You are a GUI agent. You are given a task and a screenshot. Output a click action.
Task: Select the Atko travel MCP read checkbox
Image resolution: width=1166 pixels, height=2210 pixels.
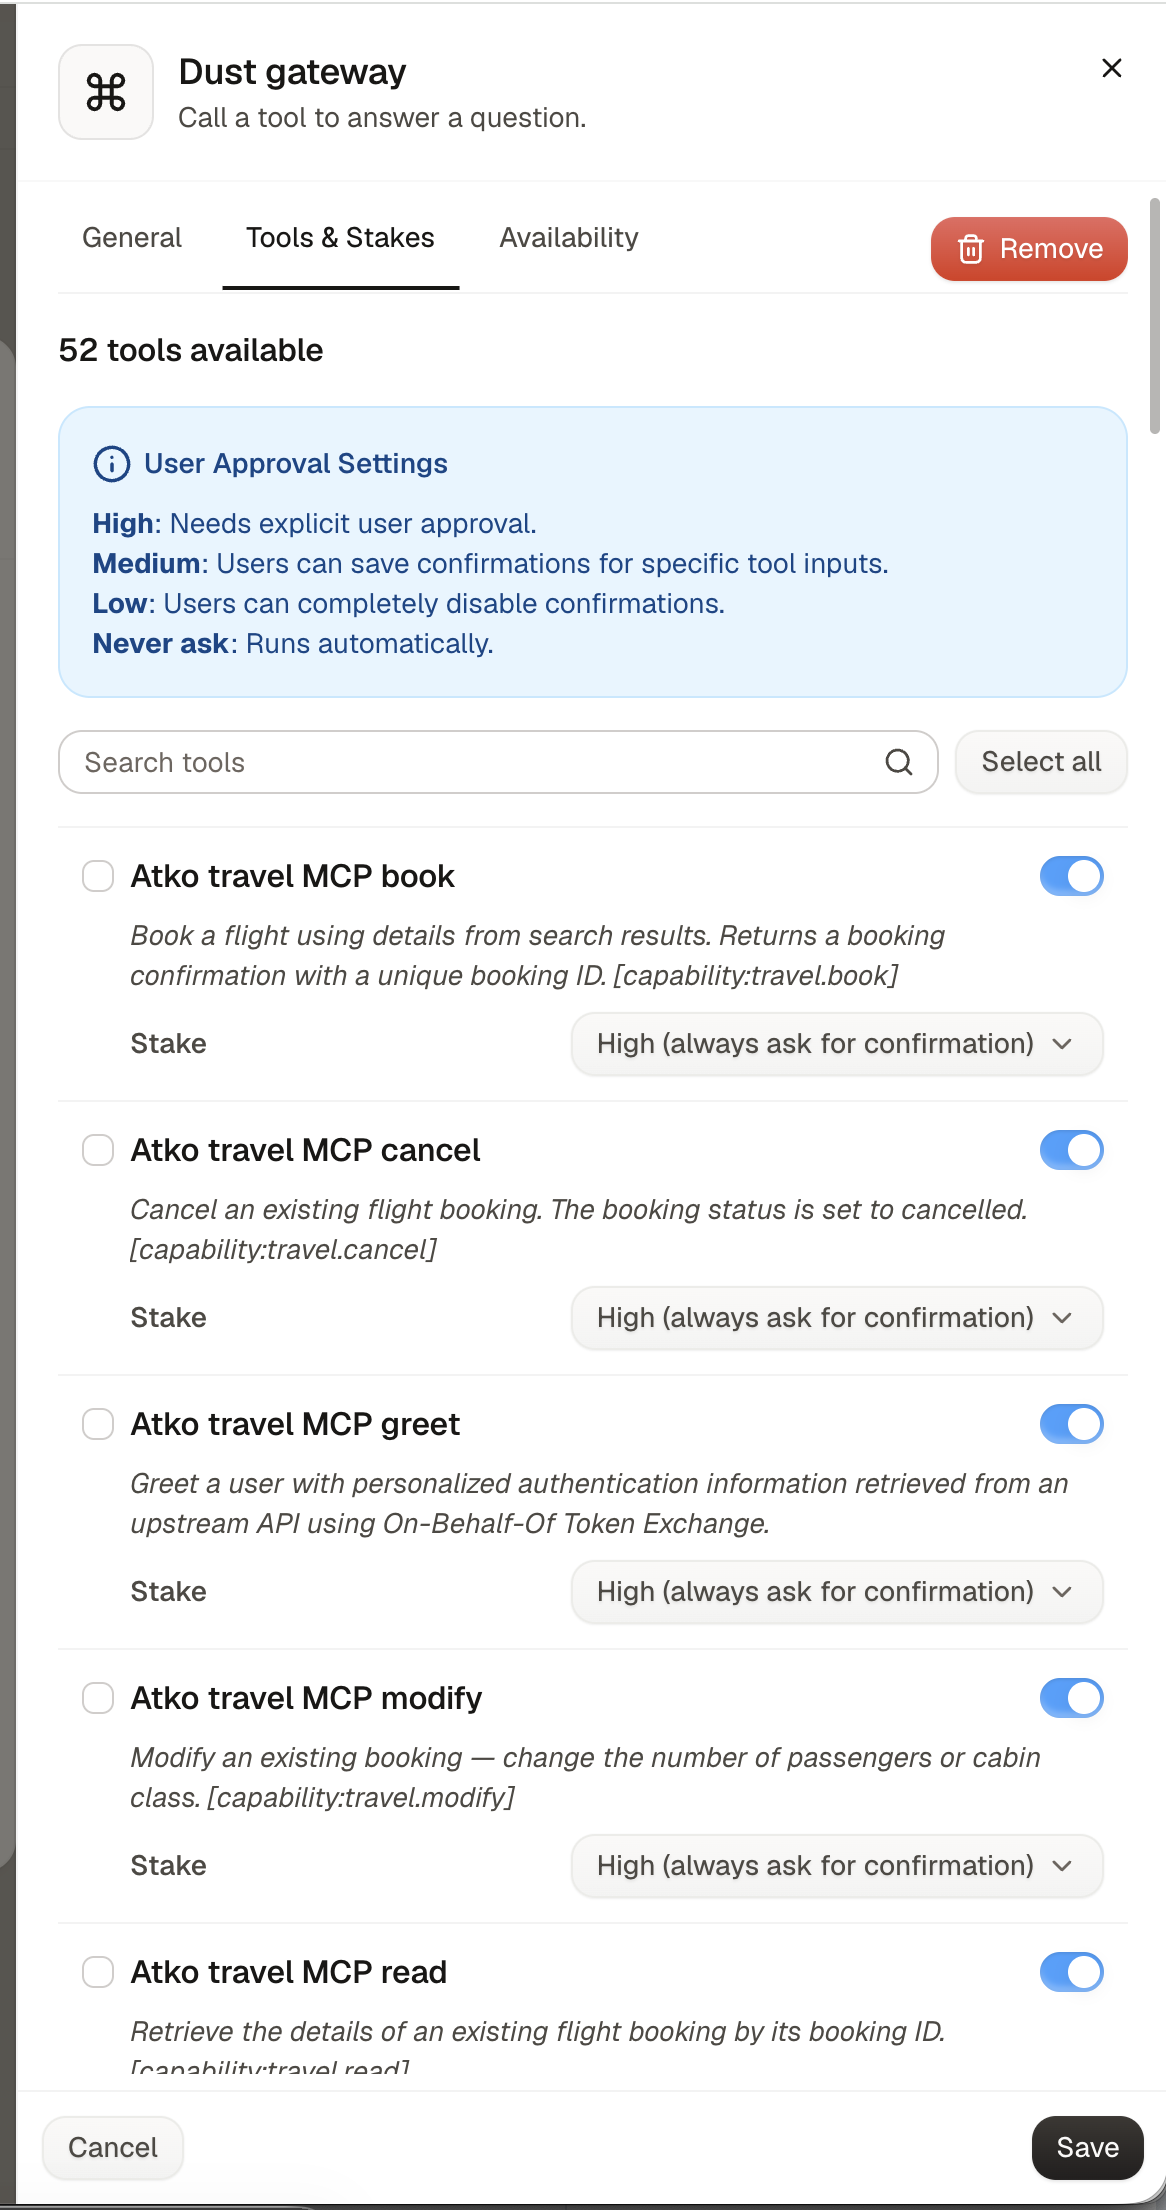tap(98, 1972)
